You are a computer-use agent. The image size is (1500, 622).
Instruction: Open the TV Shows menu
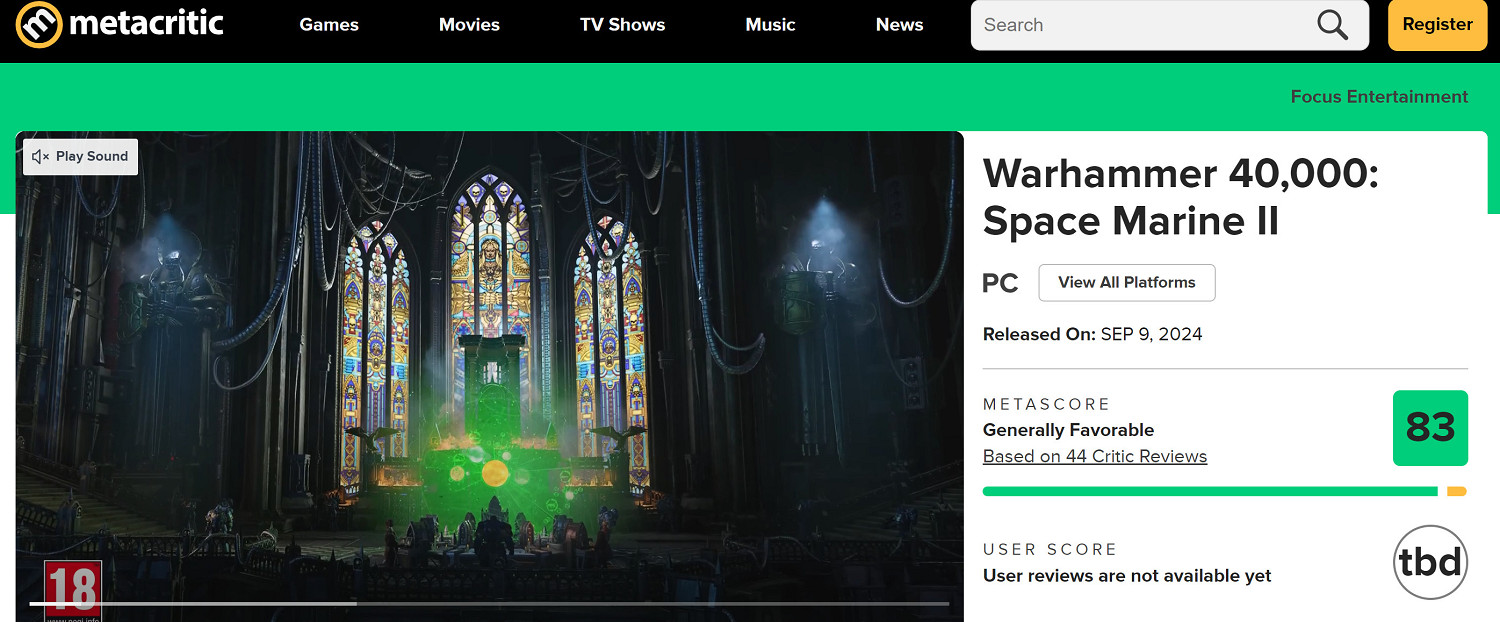(x=622, y=25)
